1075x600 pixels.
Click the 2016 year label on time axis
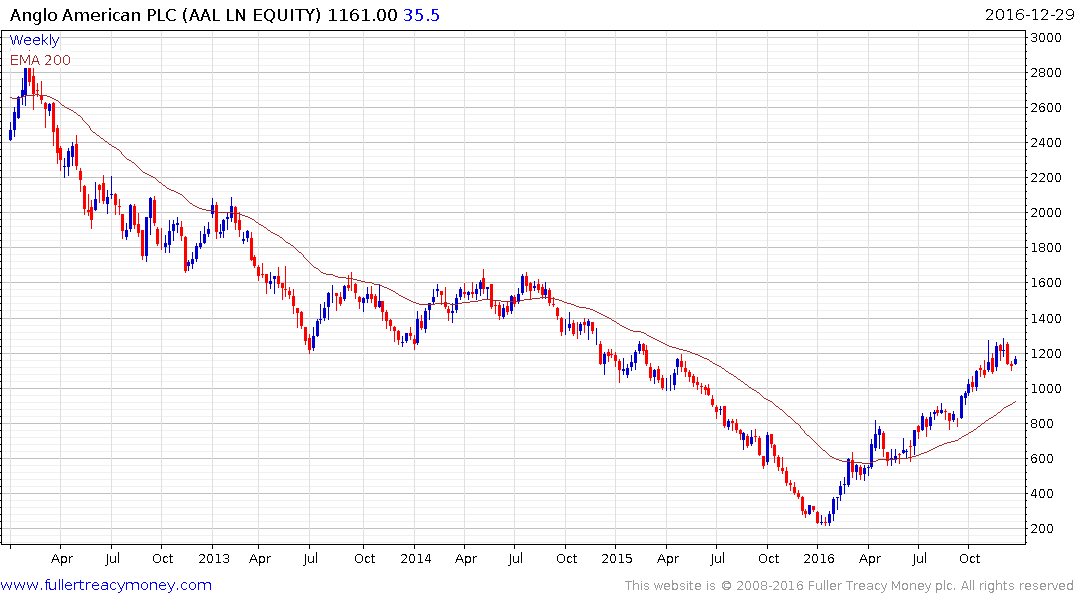click(x=819, y=559)
